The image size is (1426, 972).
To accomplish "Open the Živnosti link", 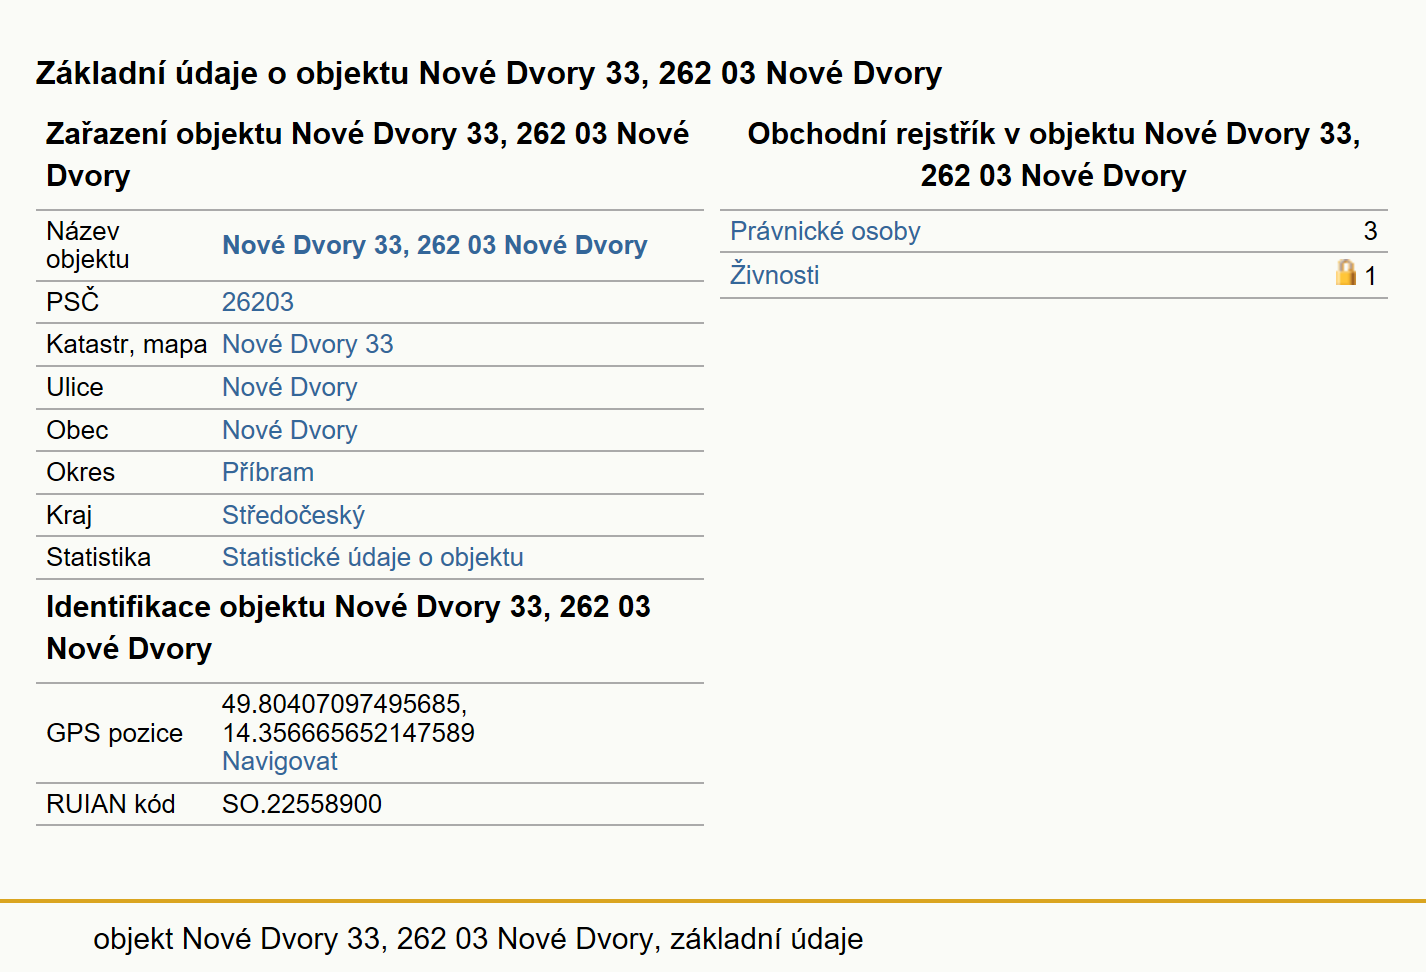I will pyautogui.click(x=775, y=275).
